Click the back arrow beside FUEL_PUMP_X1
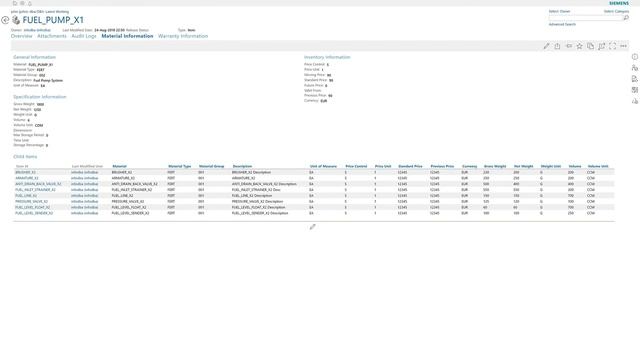The width and height of the screenshot is (640, 360). (5, 20)
